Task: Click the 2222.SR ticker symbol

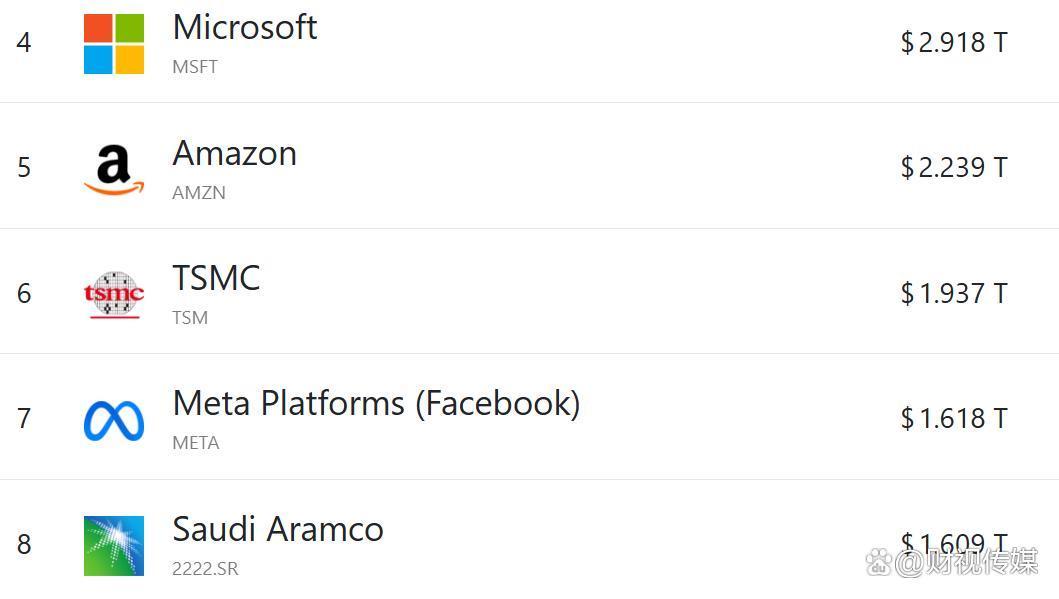Action: coord(205,569)
